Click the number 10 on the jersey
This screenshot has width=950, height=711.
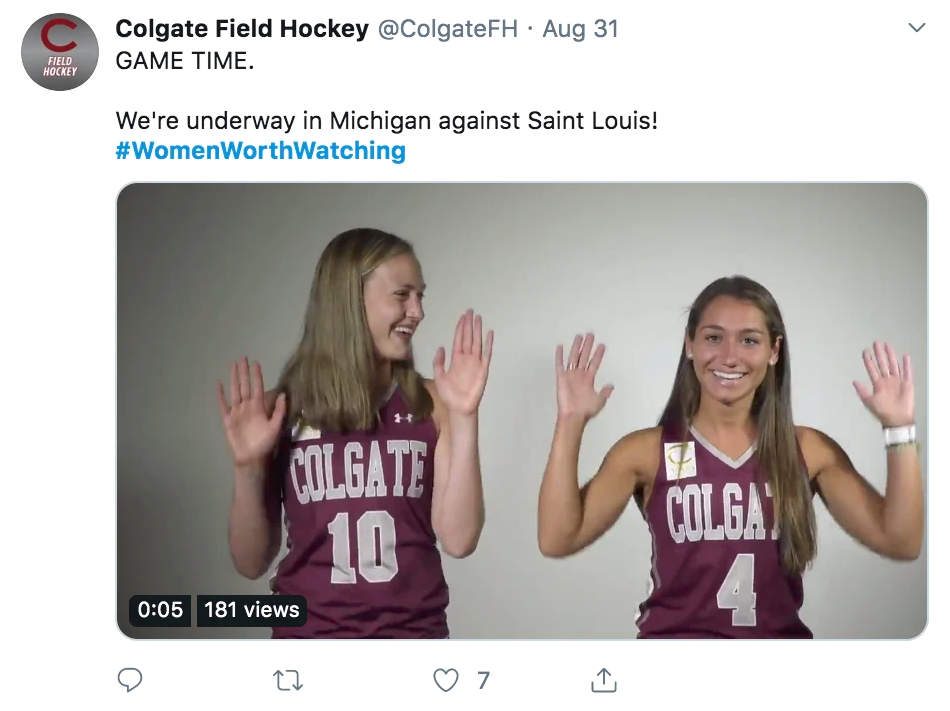tap(363, 547)
